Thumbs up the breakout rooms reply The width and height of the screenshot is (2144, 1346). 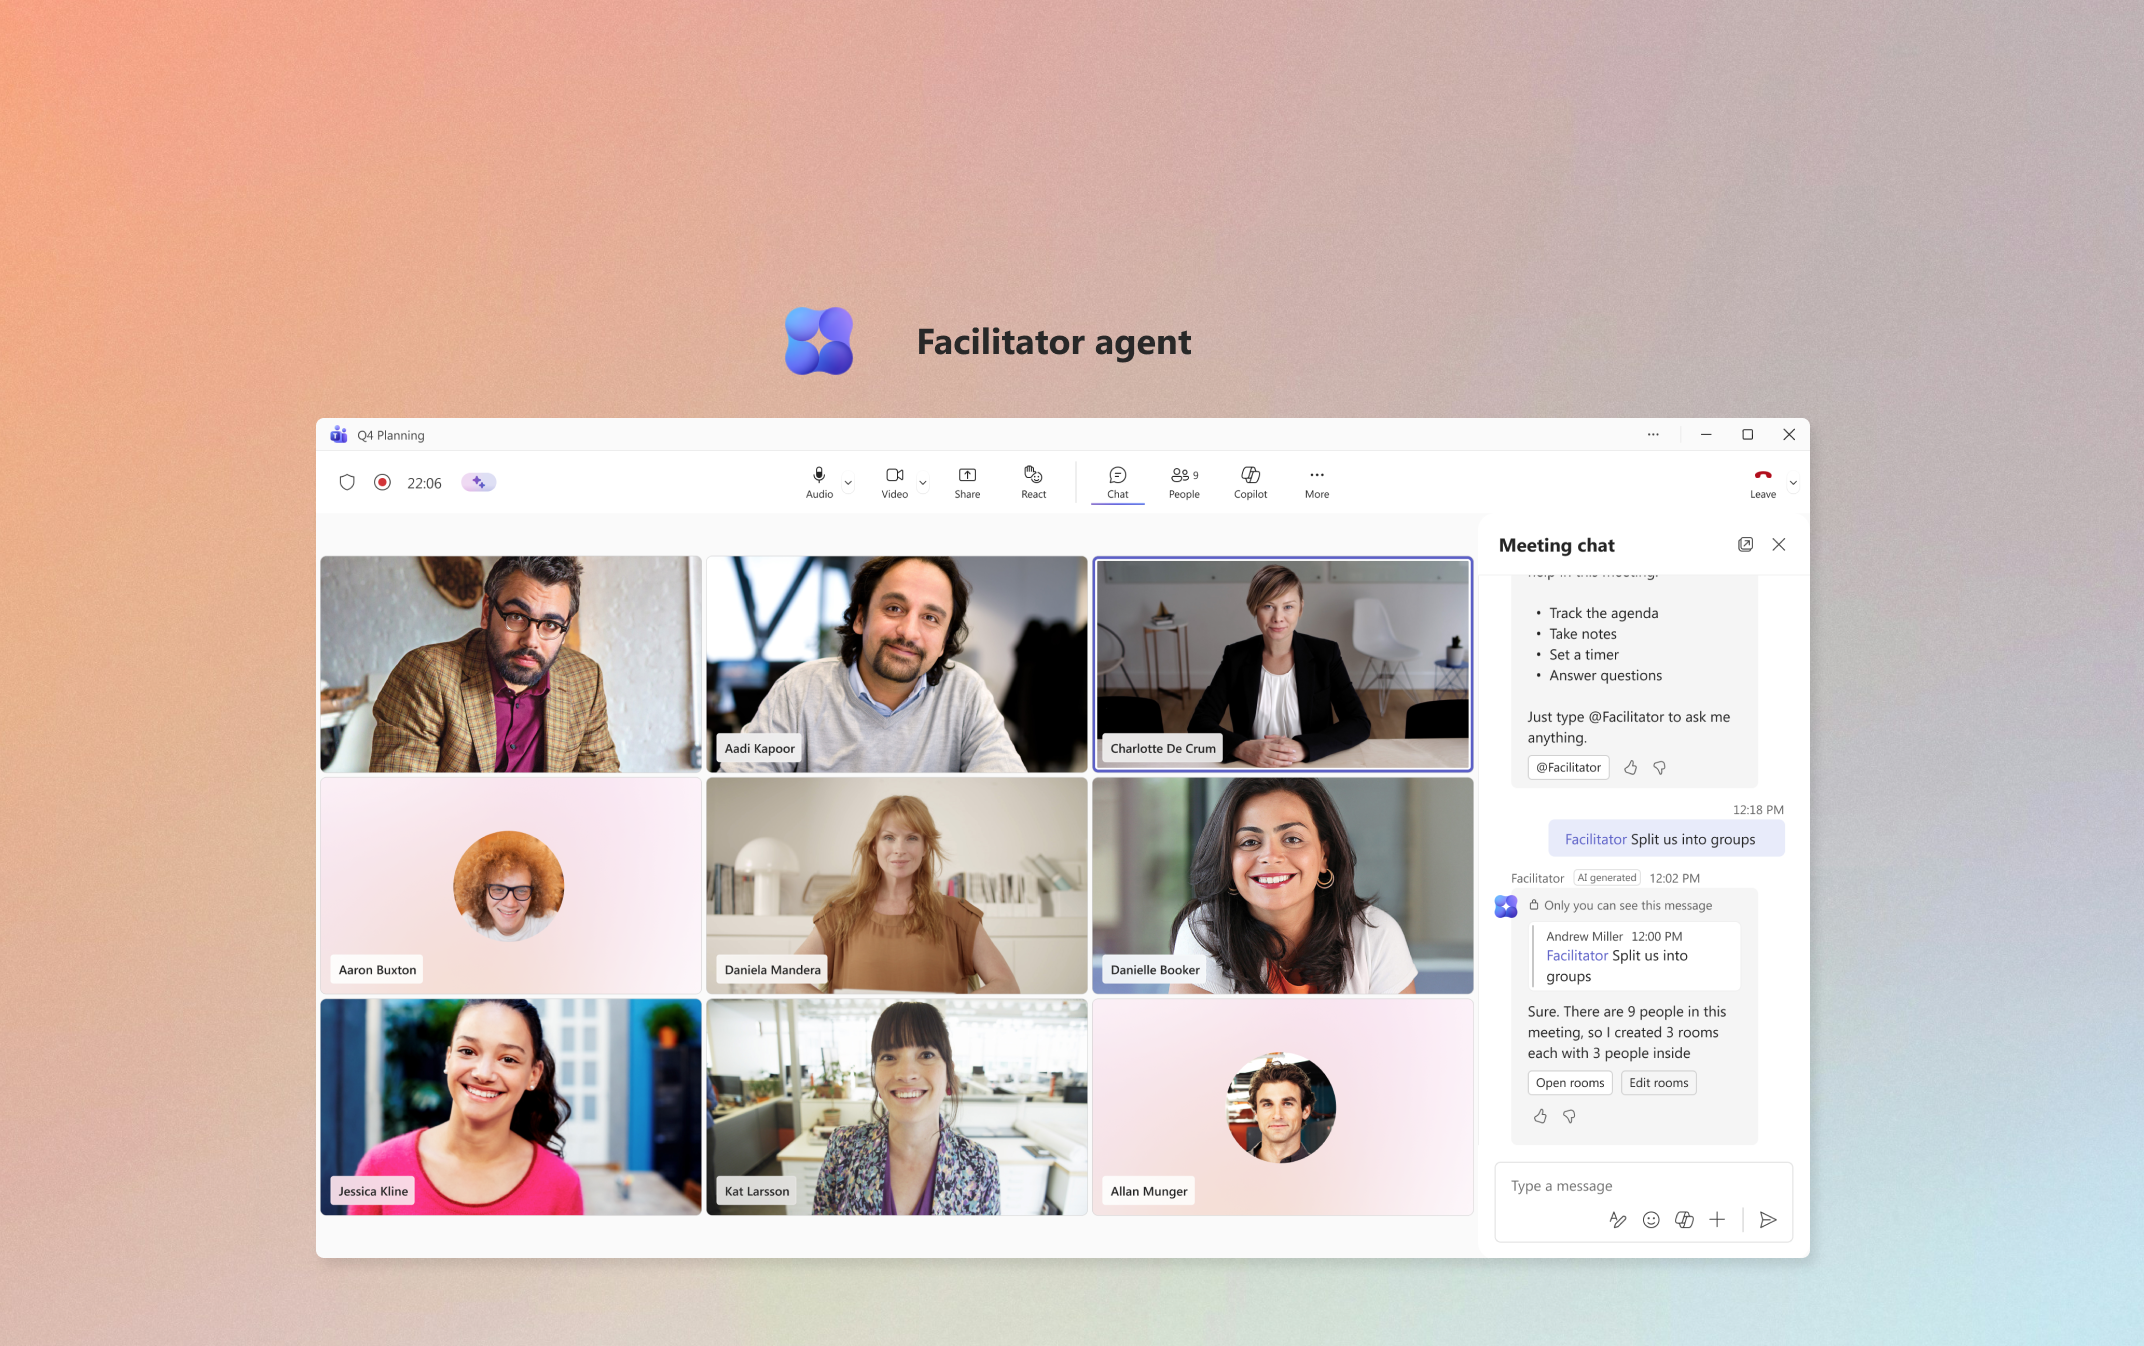[x=1540, y=1116]
